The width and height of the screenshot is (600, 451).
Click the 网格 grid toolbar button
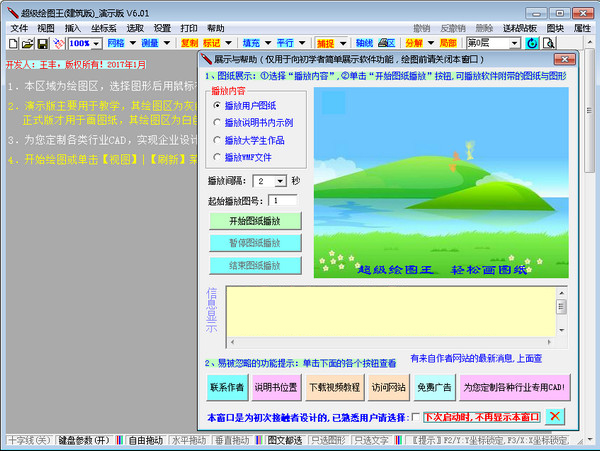tap(117, 44)
